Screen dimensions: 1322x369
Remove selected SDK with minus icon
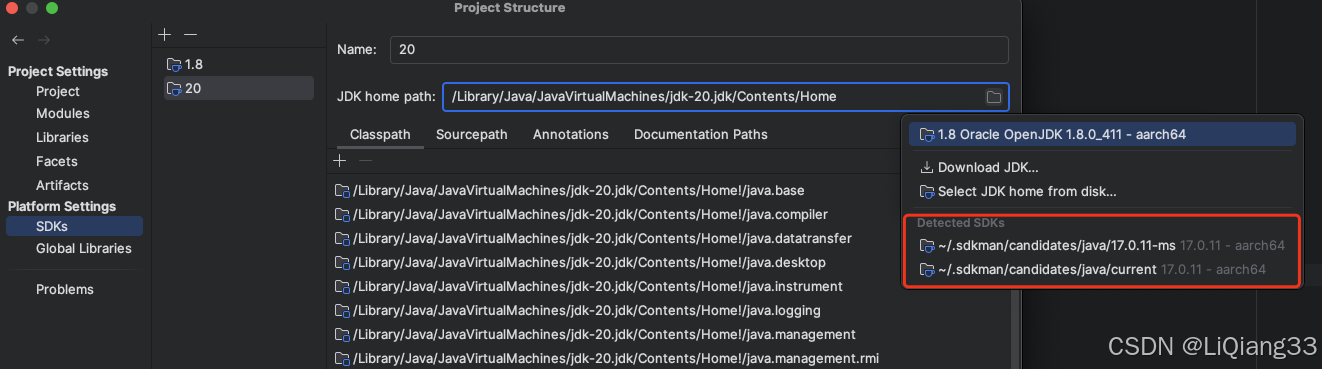(x=190, y=34)
